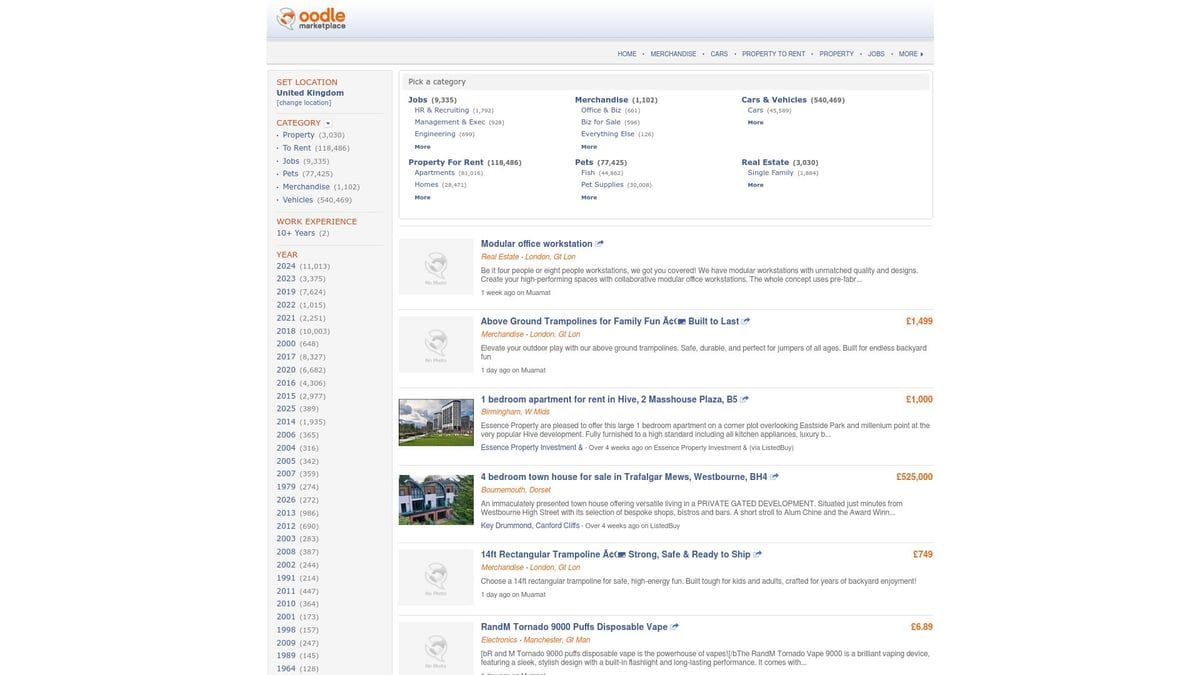Open PROPERTY TO RENT in top navigation
The height and width of the screenshot is (675, 1200).
[773, 54]
